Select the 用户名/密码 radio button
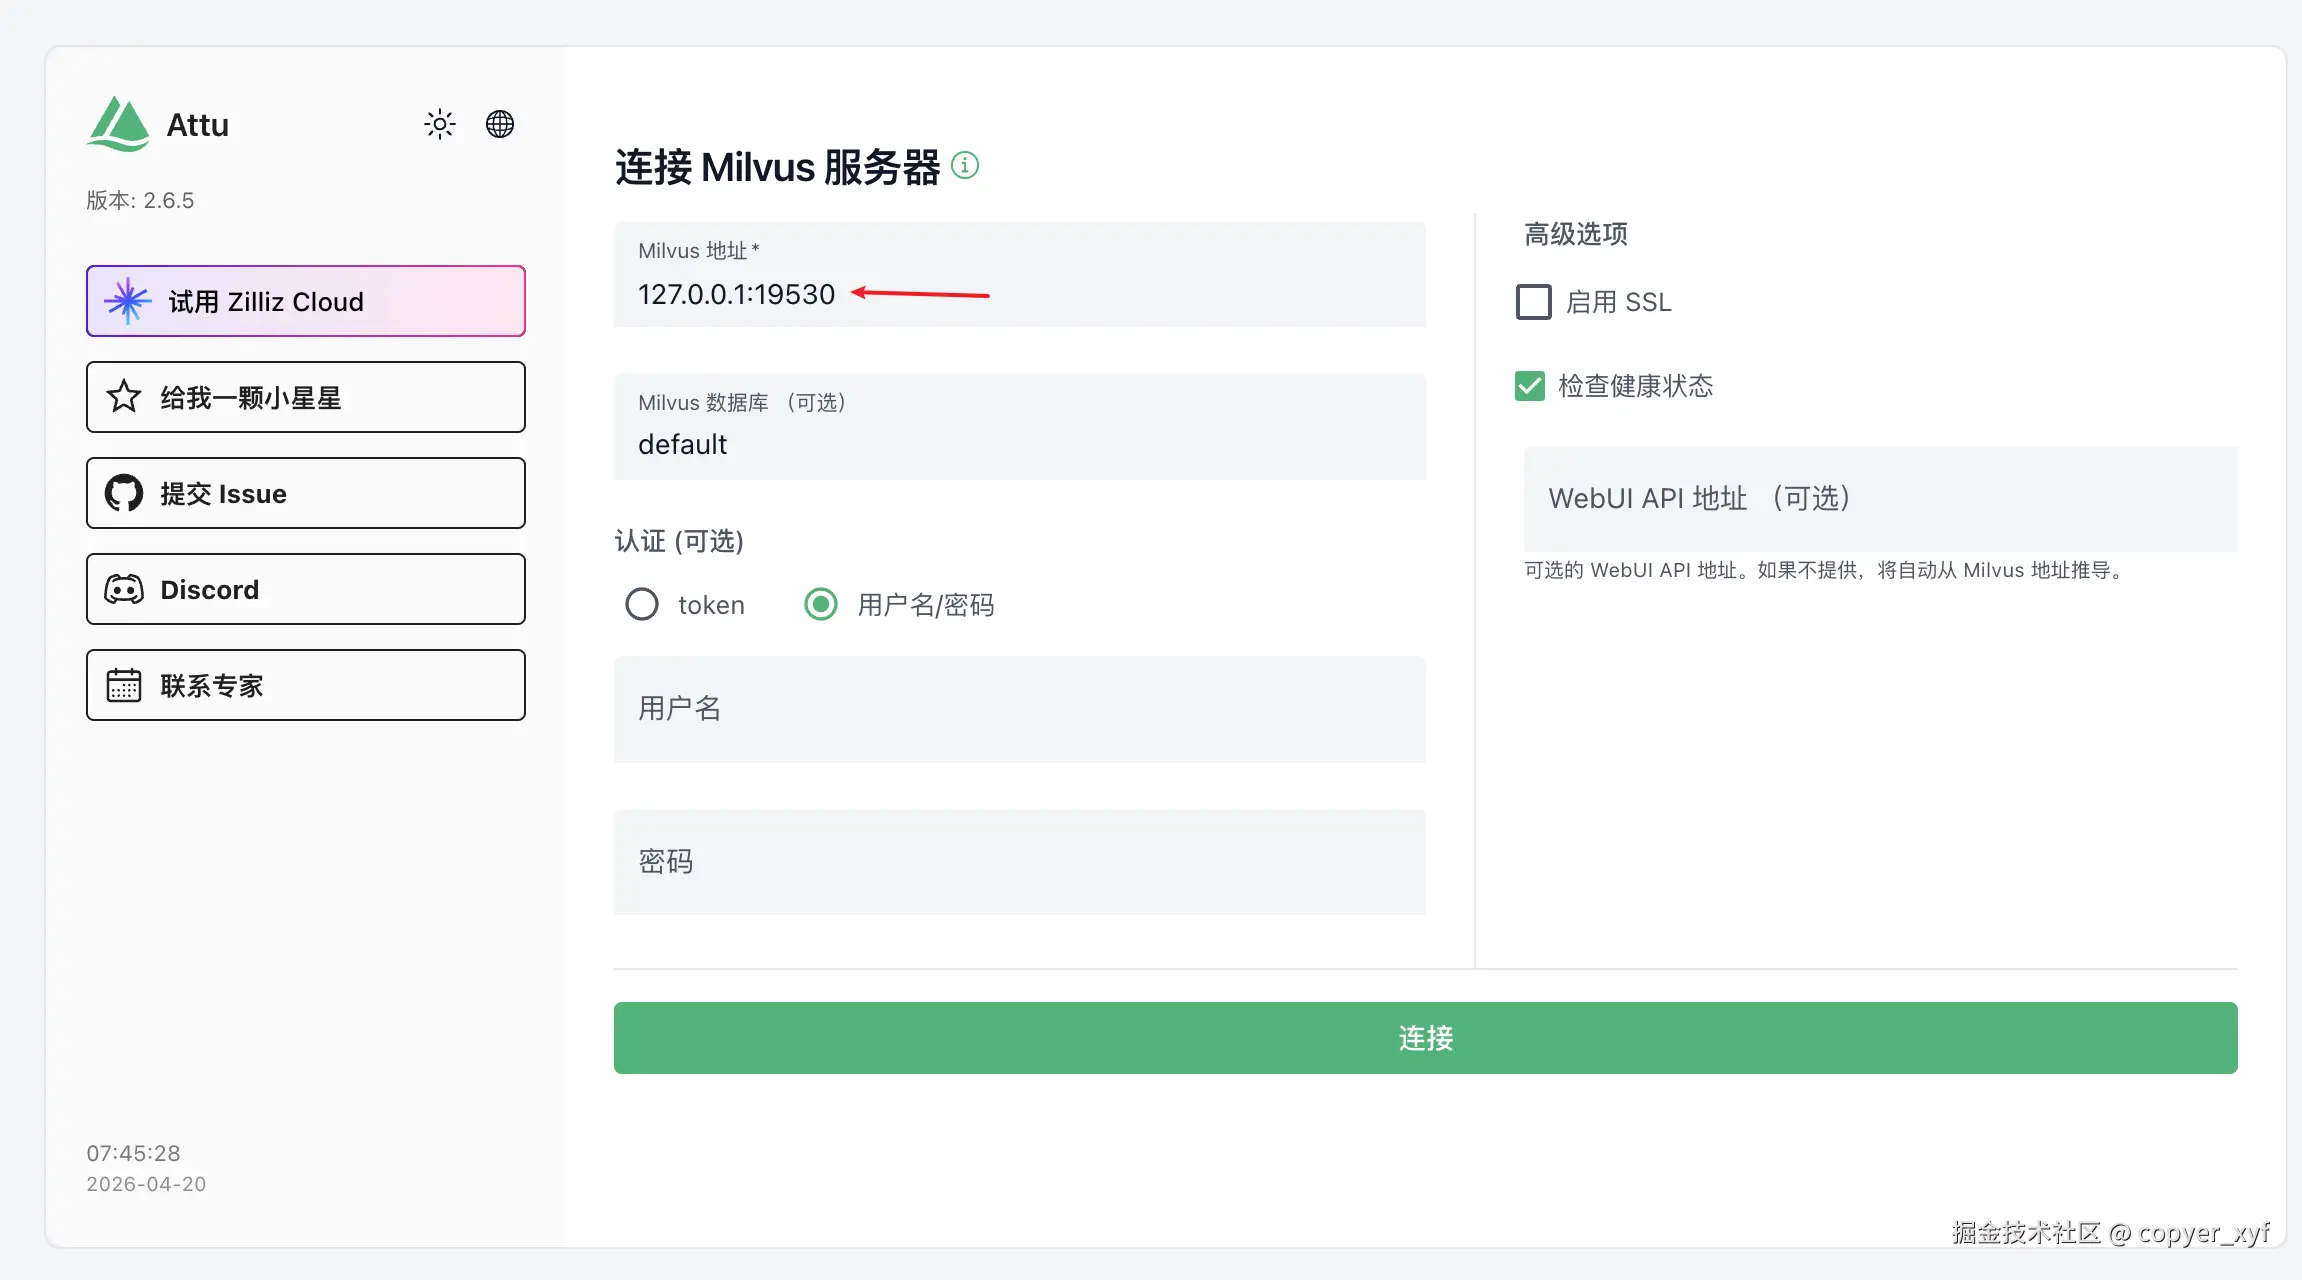 click(x=821, y=604)
